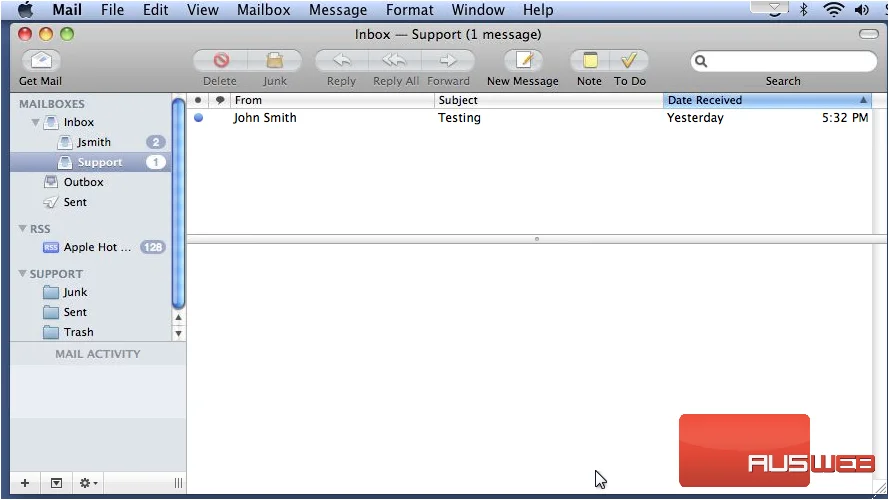Toggle Date Received sort order arrow

coord(863,100)
